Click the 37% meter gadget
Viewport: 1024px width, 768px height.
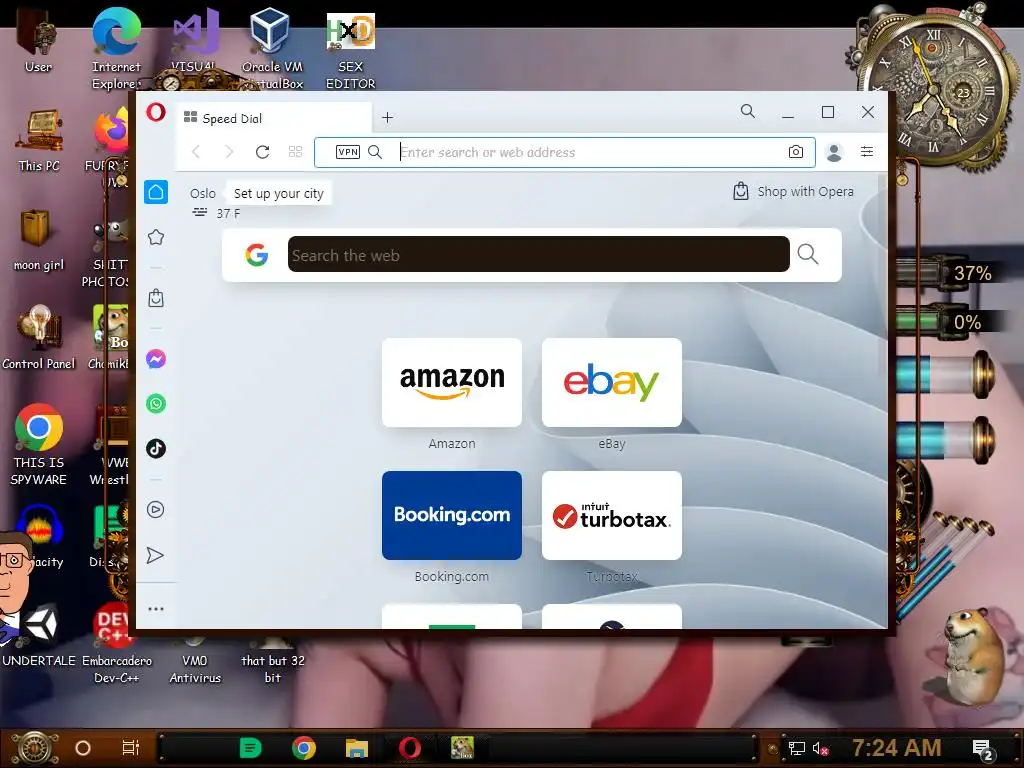click(947, 273)
